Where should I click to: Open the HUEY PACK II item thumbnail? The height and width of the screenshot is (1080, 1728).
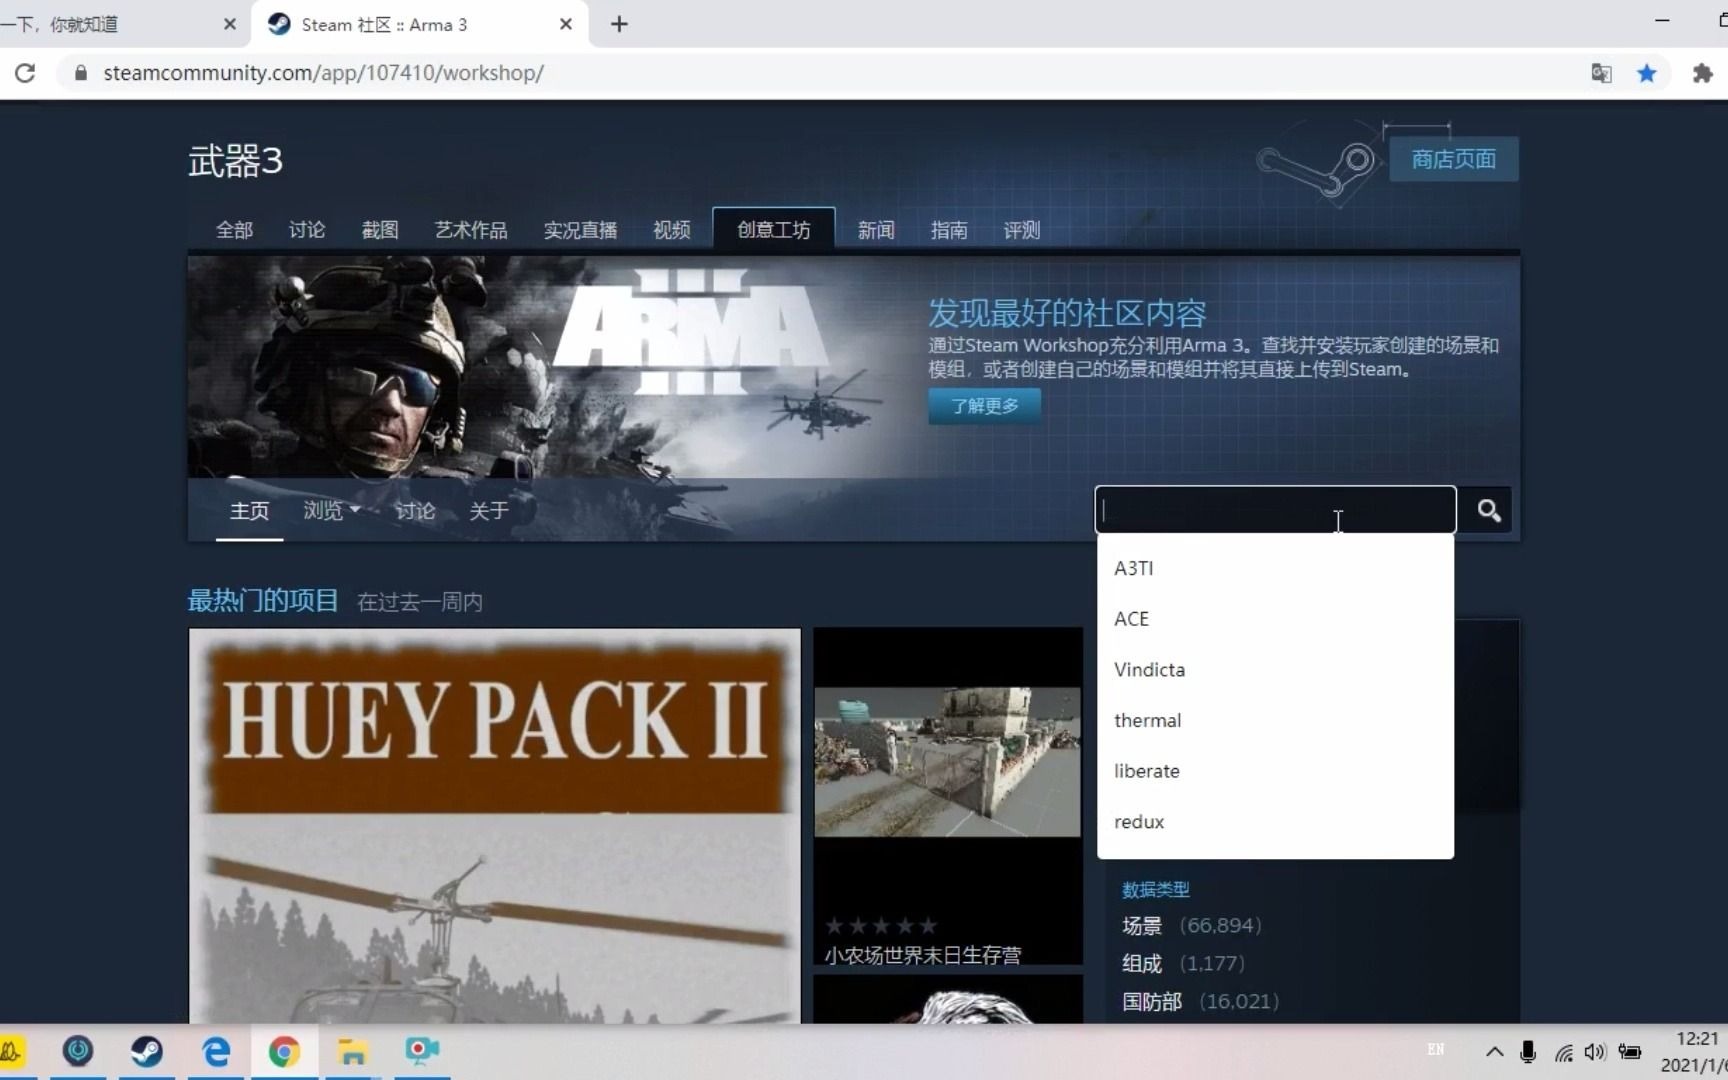pos(495,826)
